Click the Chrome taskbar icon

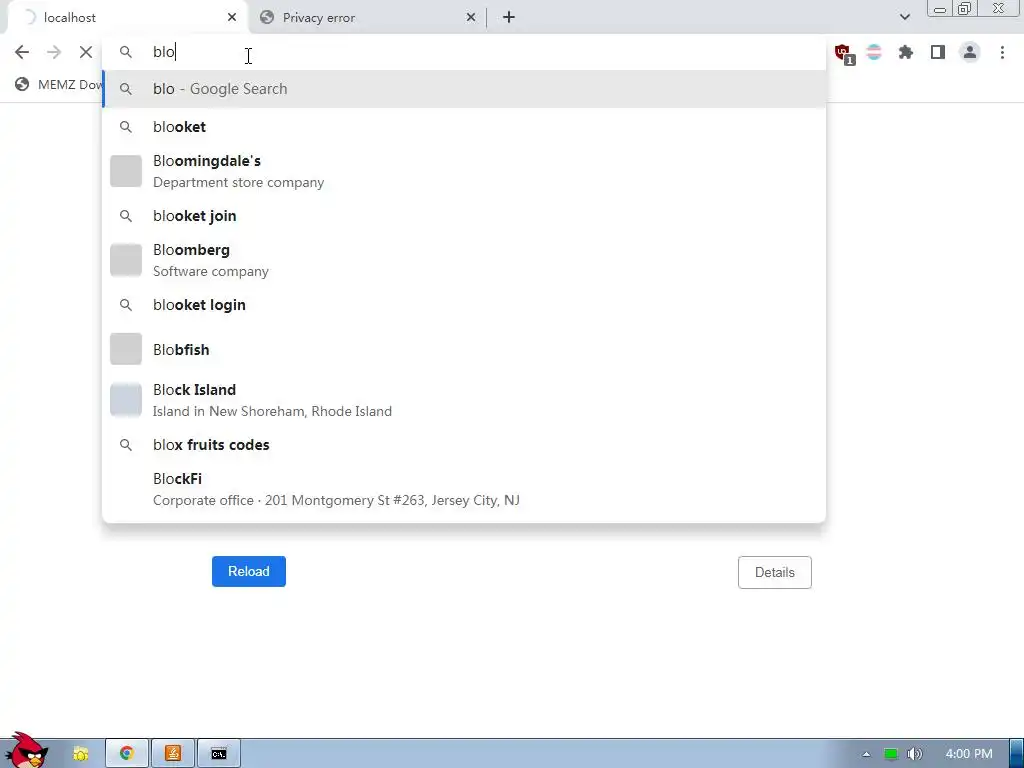[x=127, y=753]
